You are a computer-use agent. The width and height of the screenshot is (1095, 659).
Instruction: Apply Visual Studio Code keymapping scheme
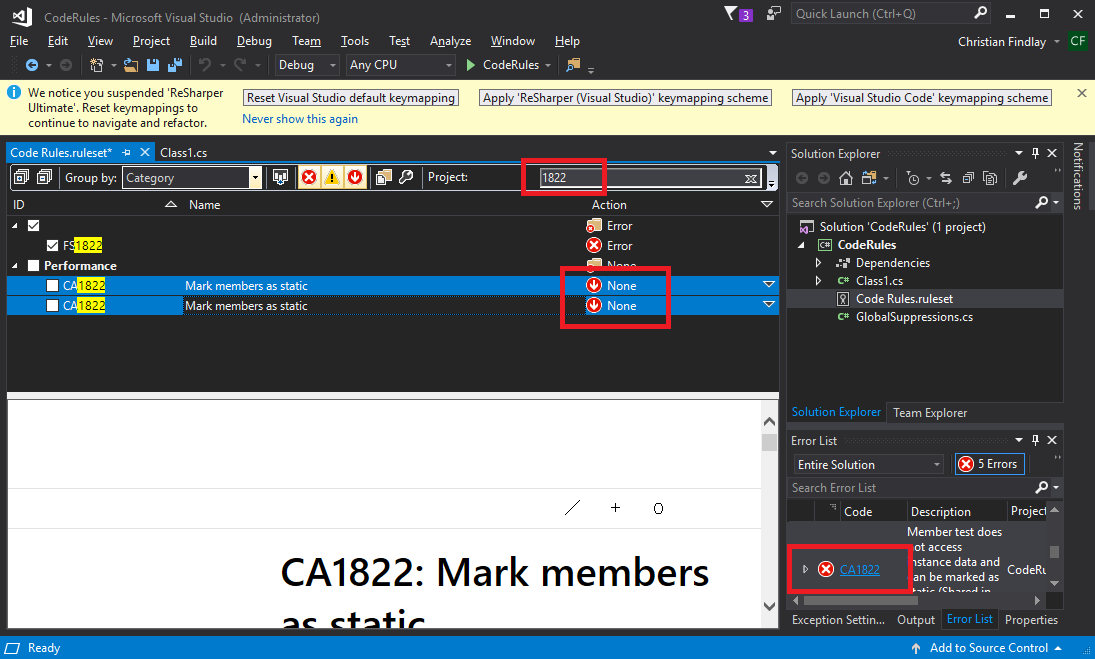(923, 98)
